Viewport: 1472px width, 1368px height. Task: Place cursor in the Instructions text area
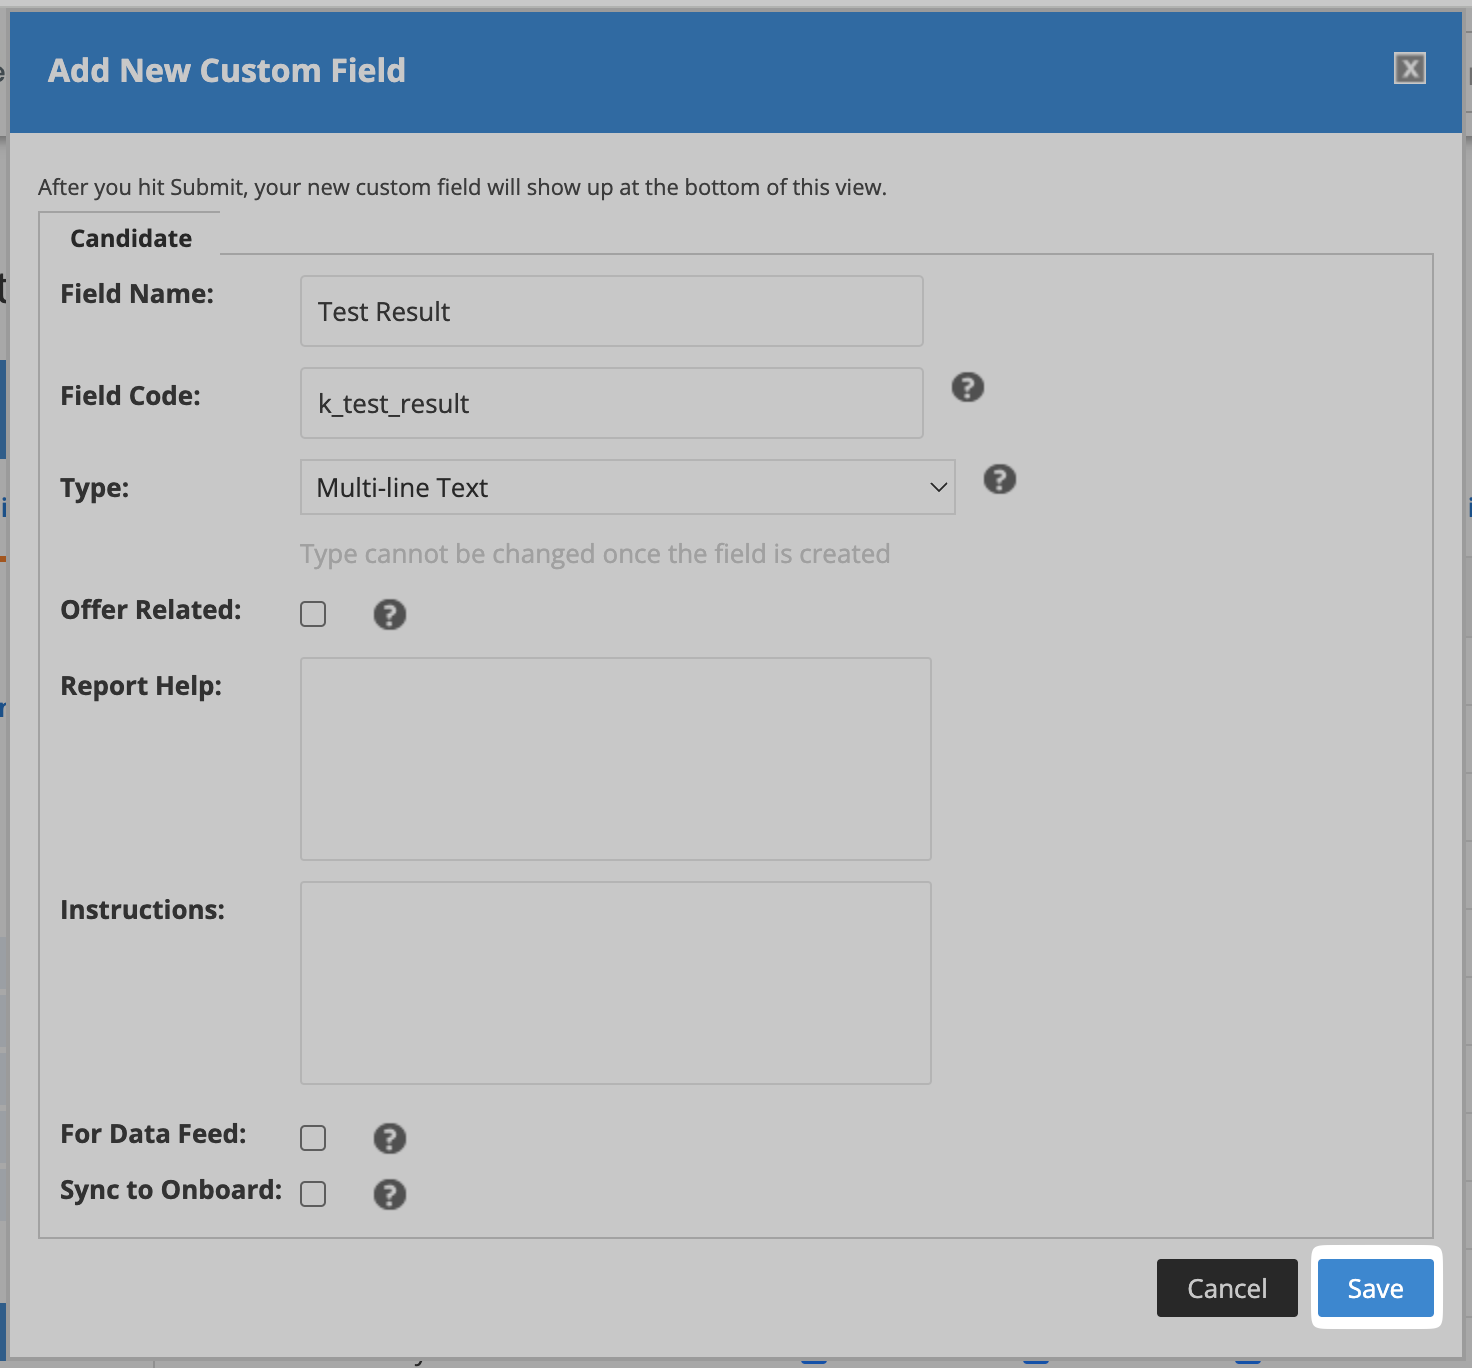(615, 983)
